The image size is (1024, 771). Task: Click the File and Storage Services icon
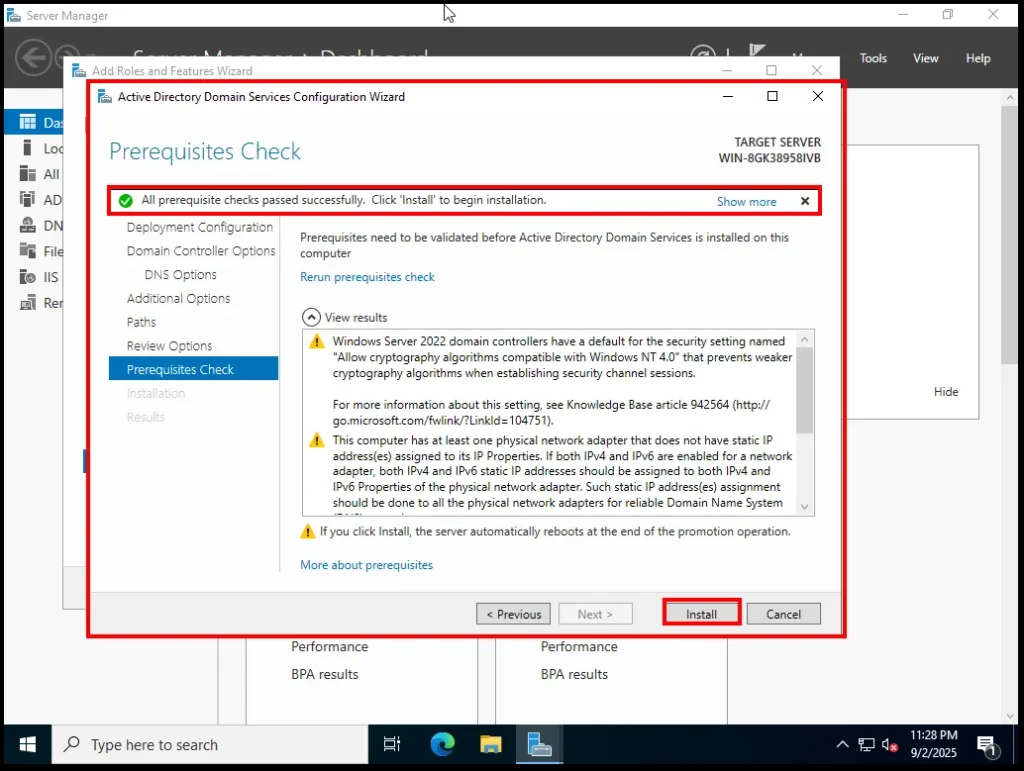pyautogui.click(x=27, y=251)
